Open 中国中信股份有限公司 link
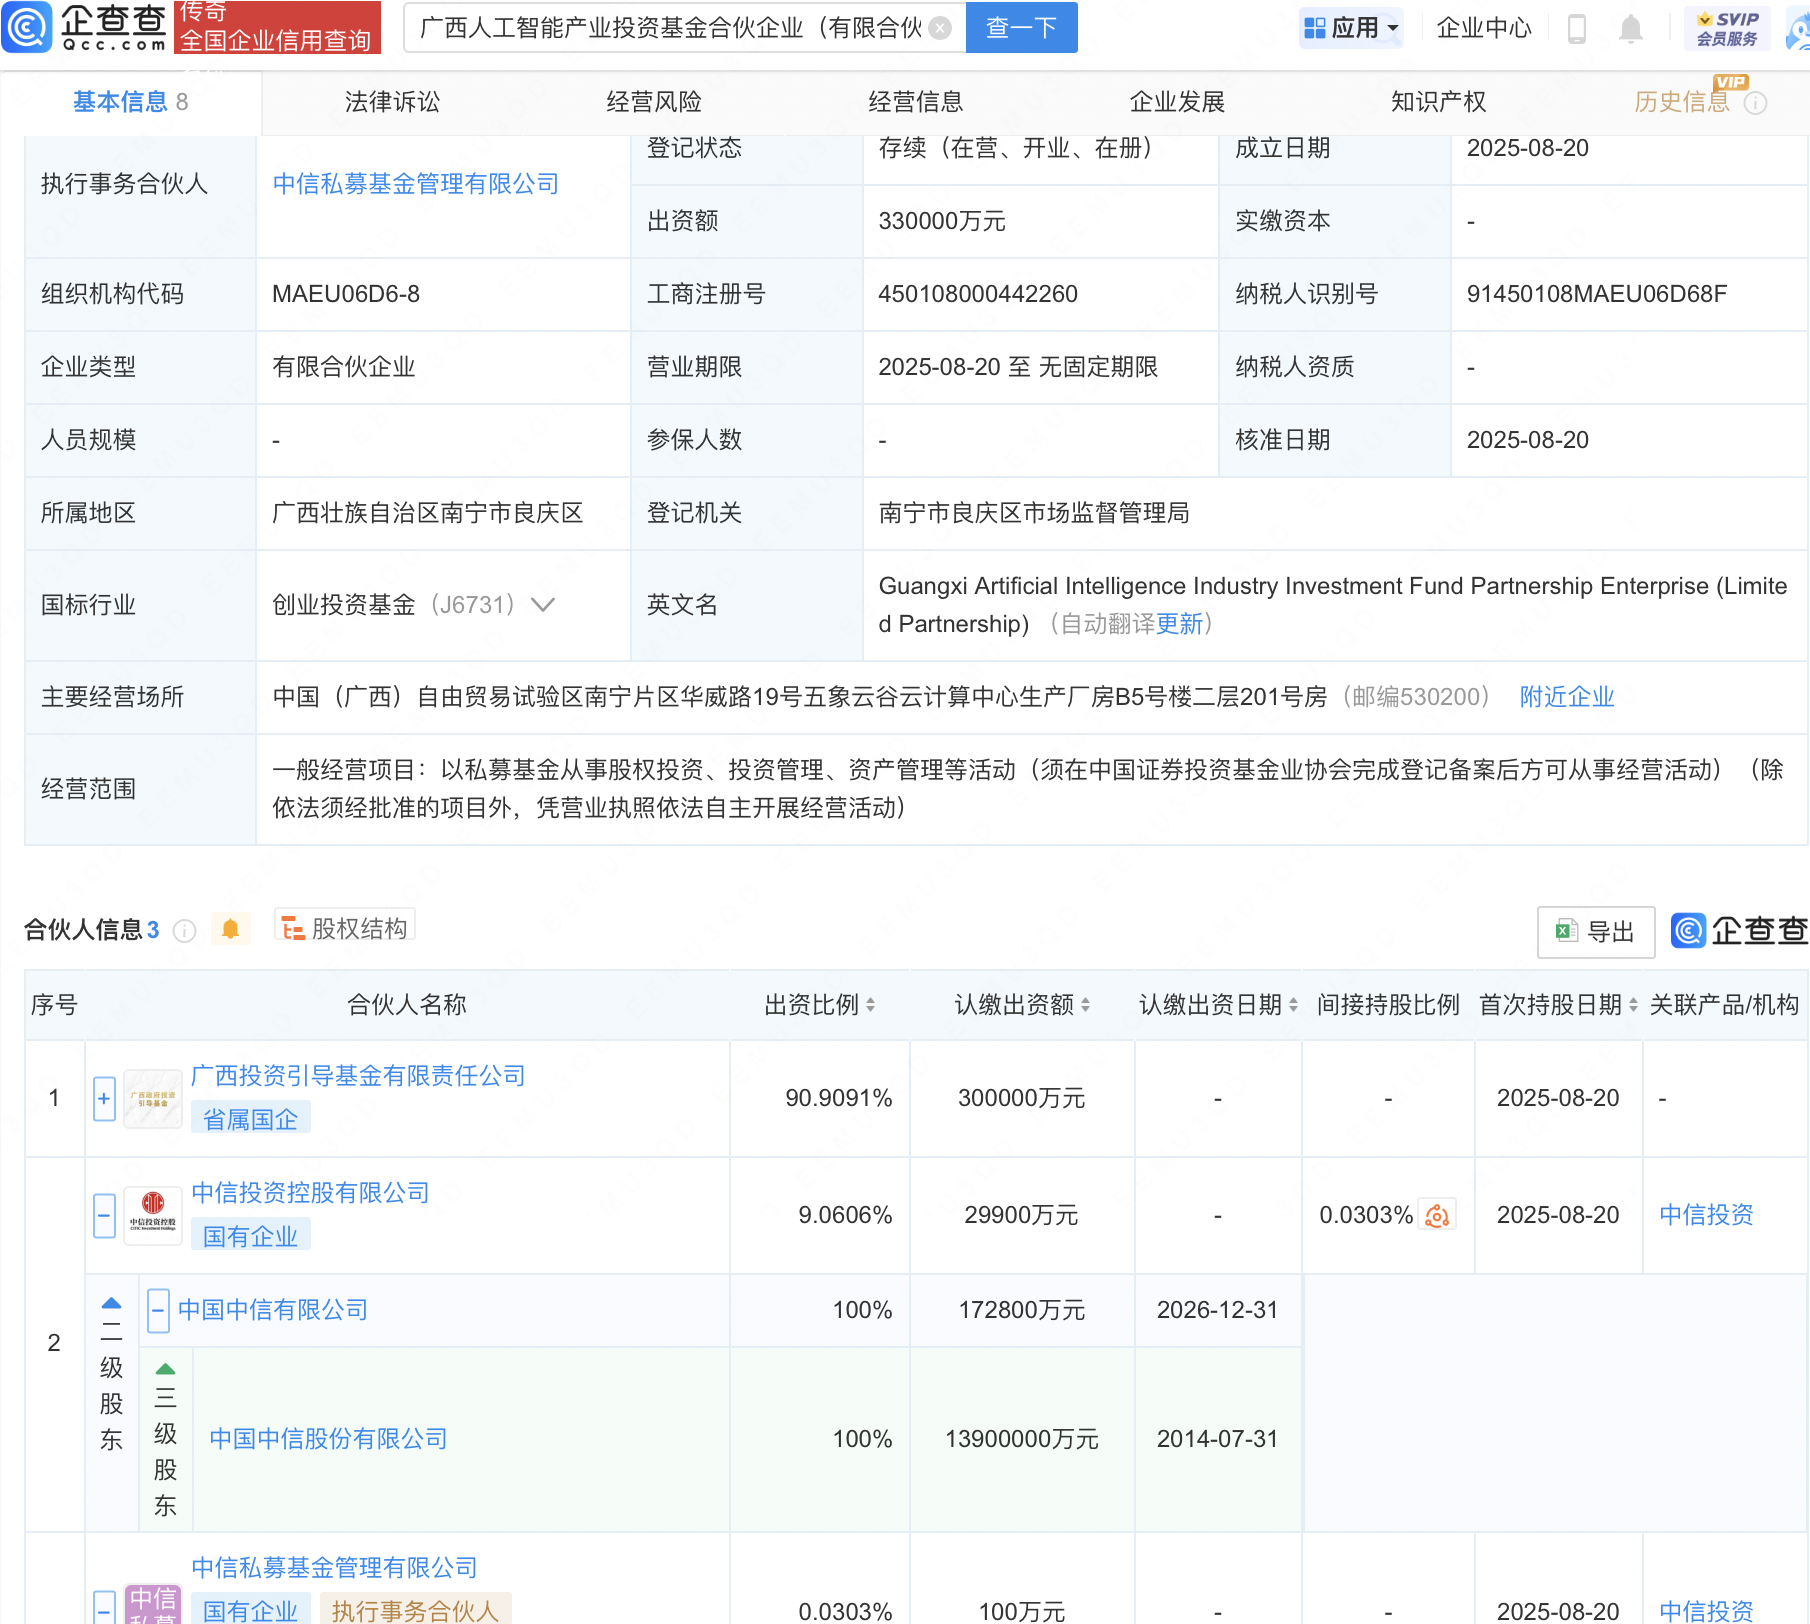Image resolution: width=1810 pixels, height=1624 pixels. pyautogui.click(x=328, y=1439)
